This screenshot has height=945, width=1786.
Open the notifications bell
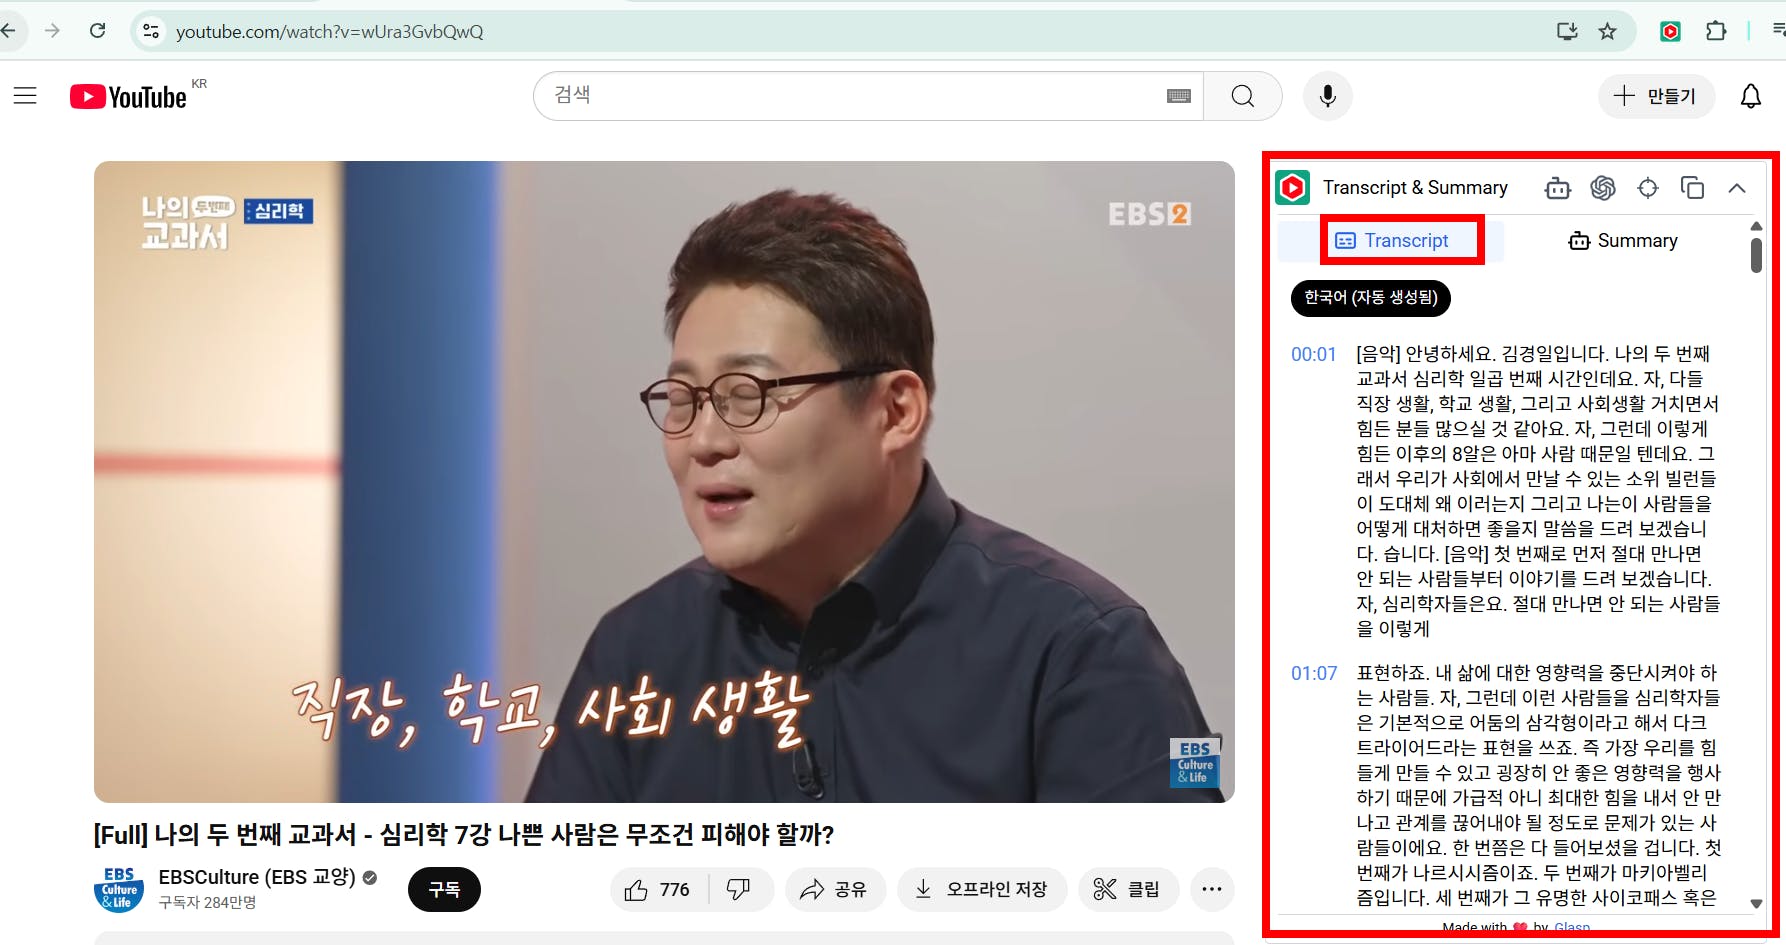[x=1751, y=96]
